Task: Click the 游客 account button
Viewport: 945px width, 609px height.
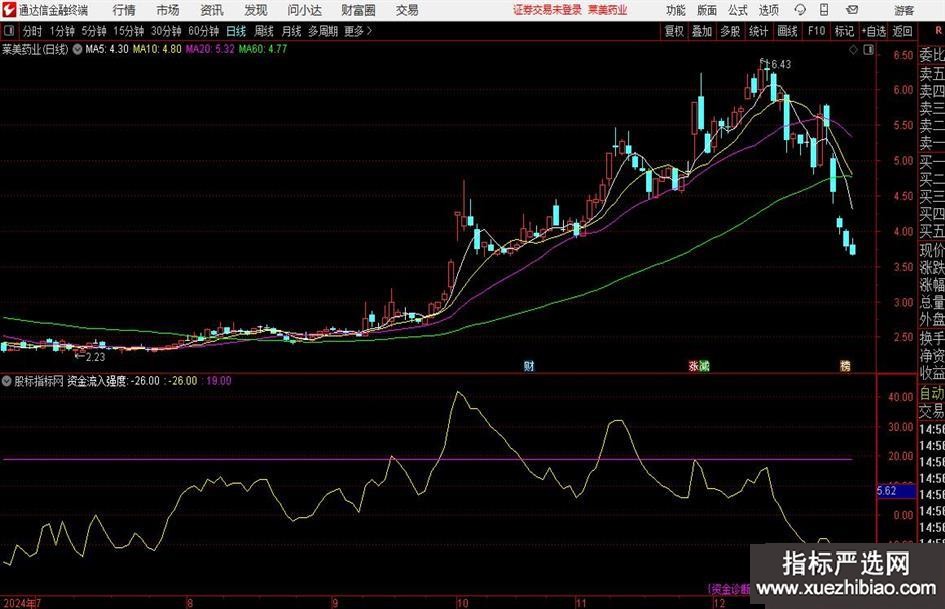Action: click(904, 10)
